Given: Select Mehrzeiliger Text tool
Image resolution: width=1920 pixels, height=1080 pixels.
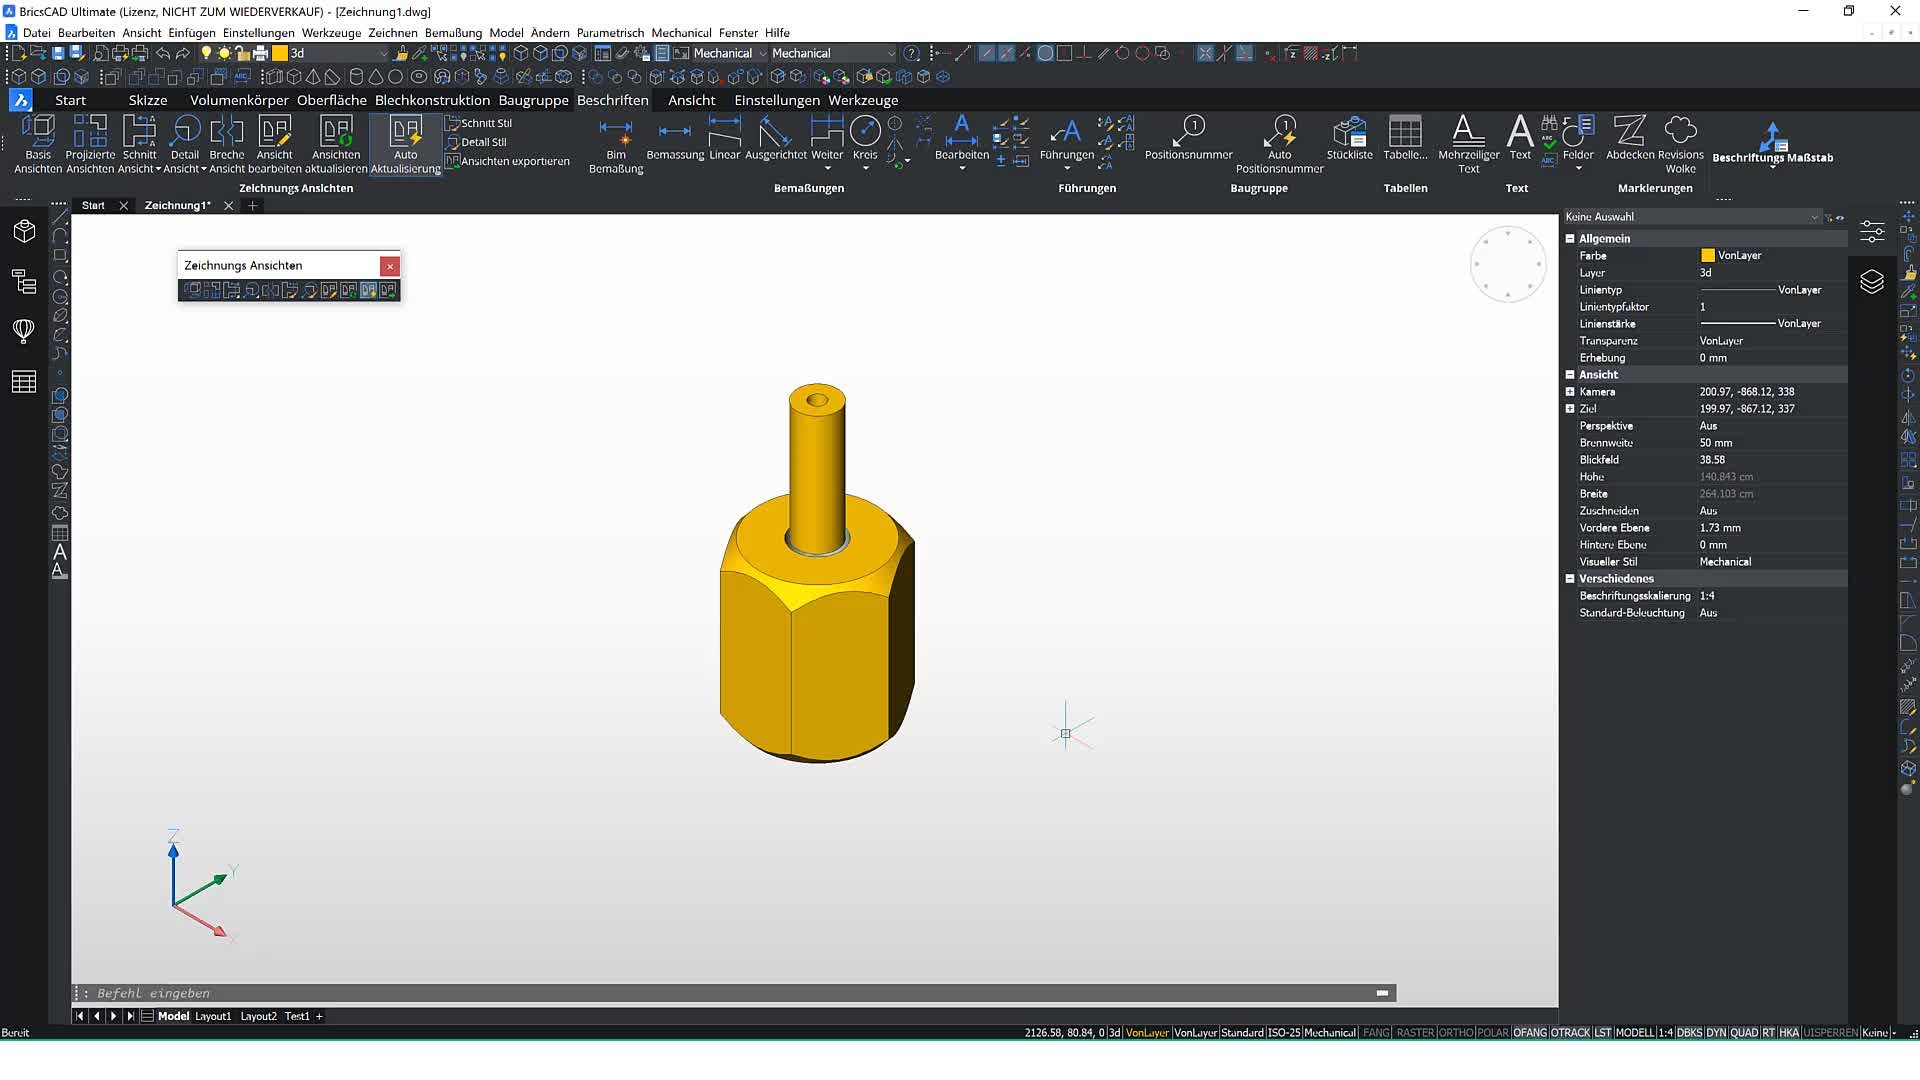Looking at the screenshot, I should pyautogui.click(x=1468, y=144).
